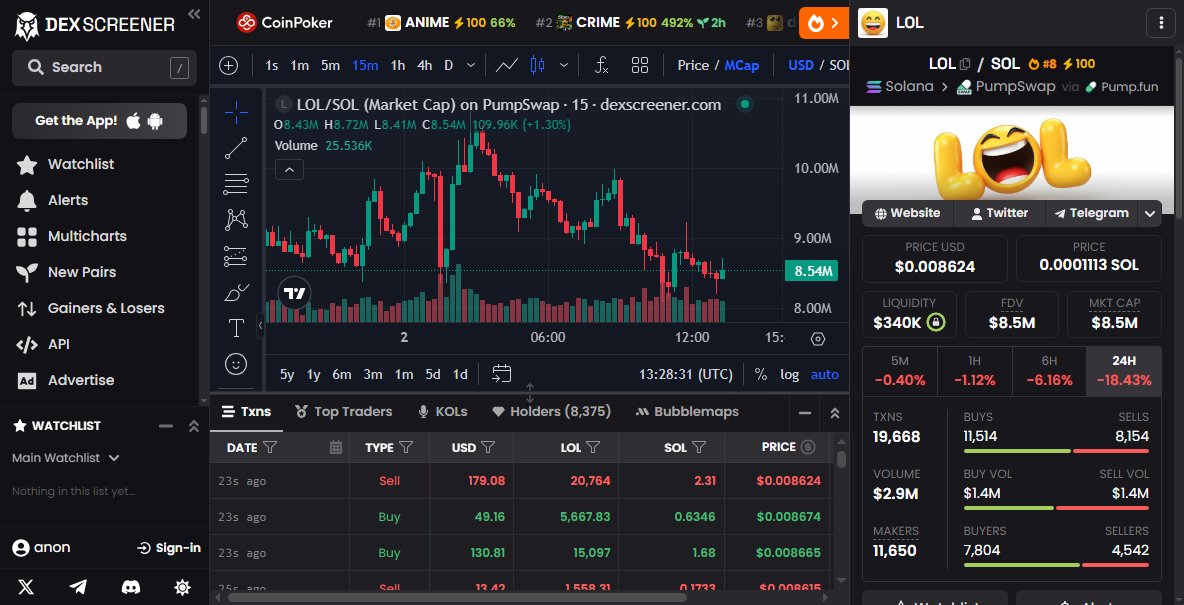
Task: Toggle the chart to Price mode
Action: (x=692, y=66)
